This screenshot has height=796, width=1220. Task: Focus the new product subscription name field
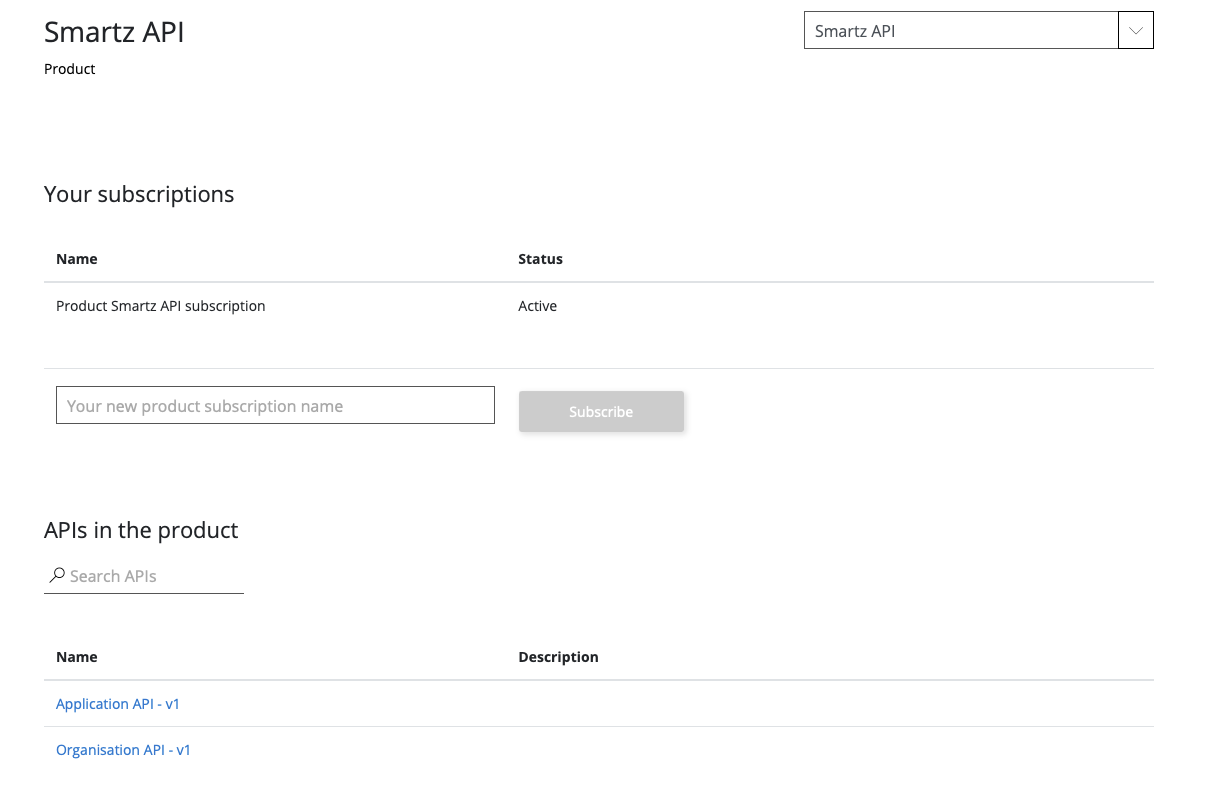pos(275,406)
